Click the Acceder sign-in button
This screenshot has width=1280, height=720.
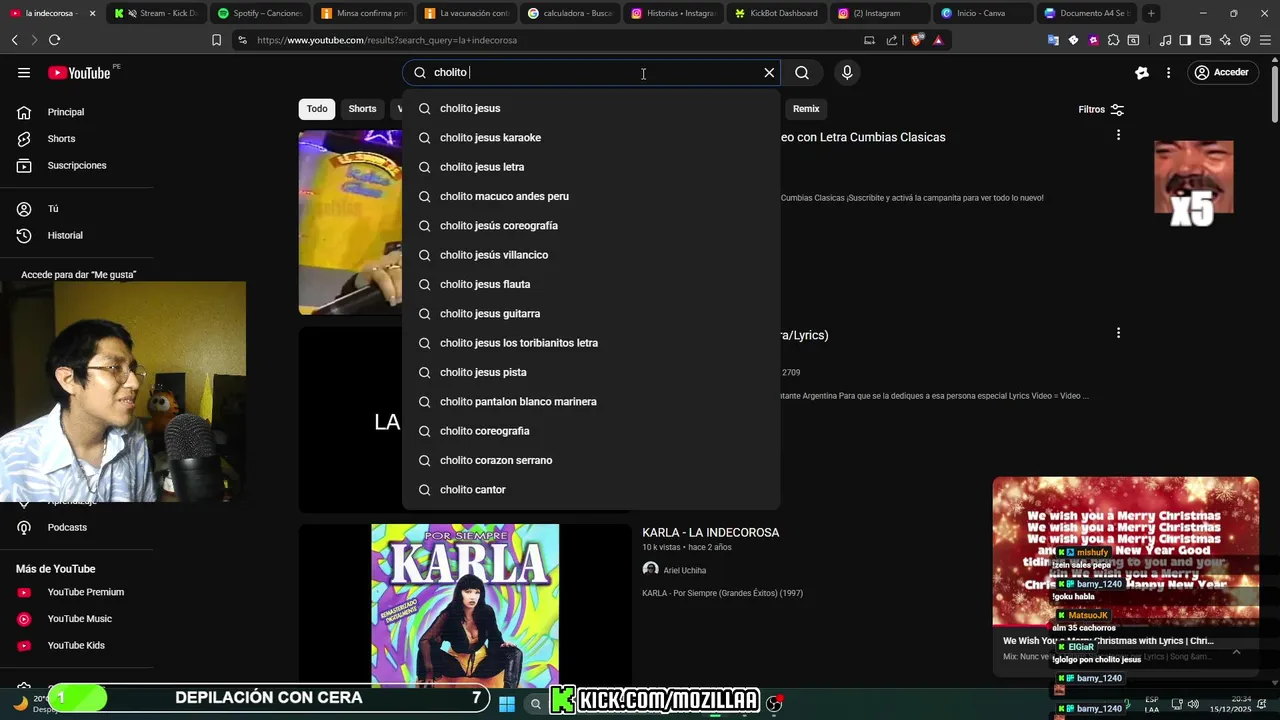tap(1221, 73)
